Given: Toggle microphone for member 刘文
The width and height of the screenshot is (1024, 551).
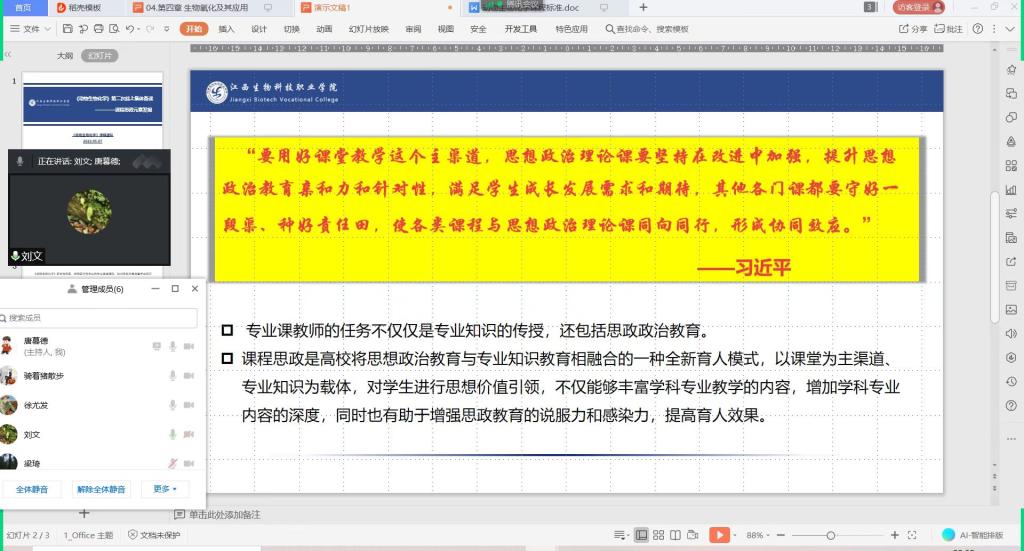Looking at the screenshot, I should click(x=172, y=434).
